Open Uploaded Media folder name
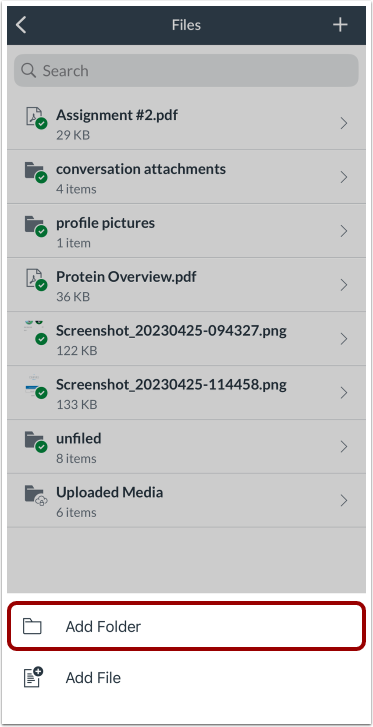The width and height of the screenshot is (373, 727). pyautogui.click(x=109, y=492)
